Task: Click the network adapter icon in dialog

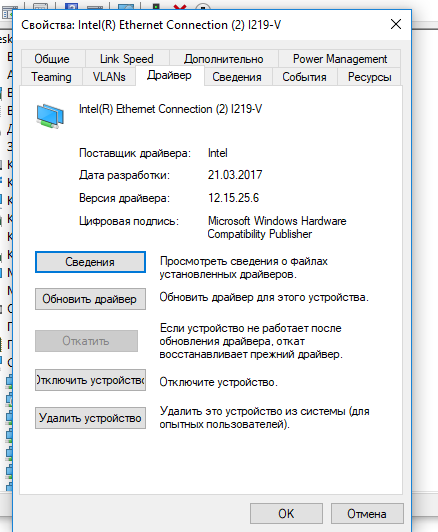Action: [50, 116]
